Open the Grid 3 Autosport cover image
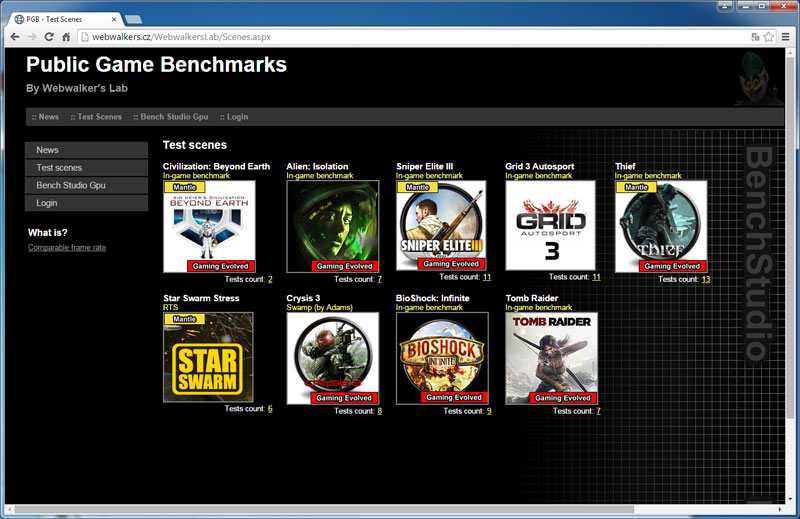Screen dimensions: 800x519 (x=551, y=225)
